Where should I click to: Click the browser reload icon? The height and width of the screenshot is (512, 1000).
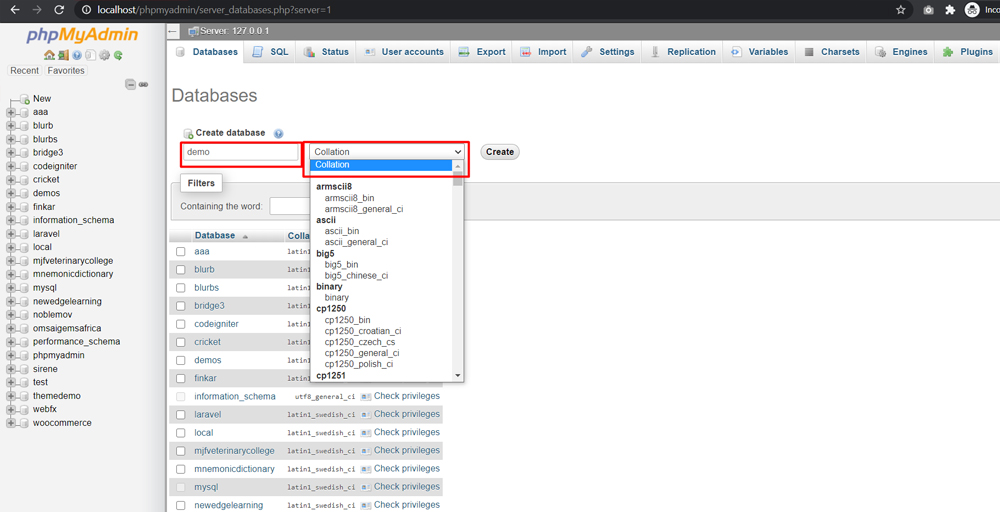[x=59, y=10]
